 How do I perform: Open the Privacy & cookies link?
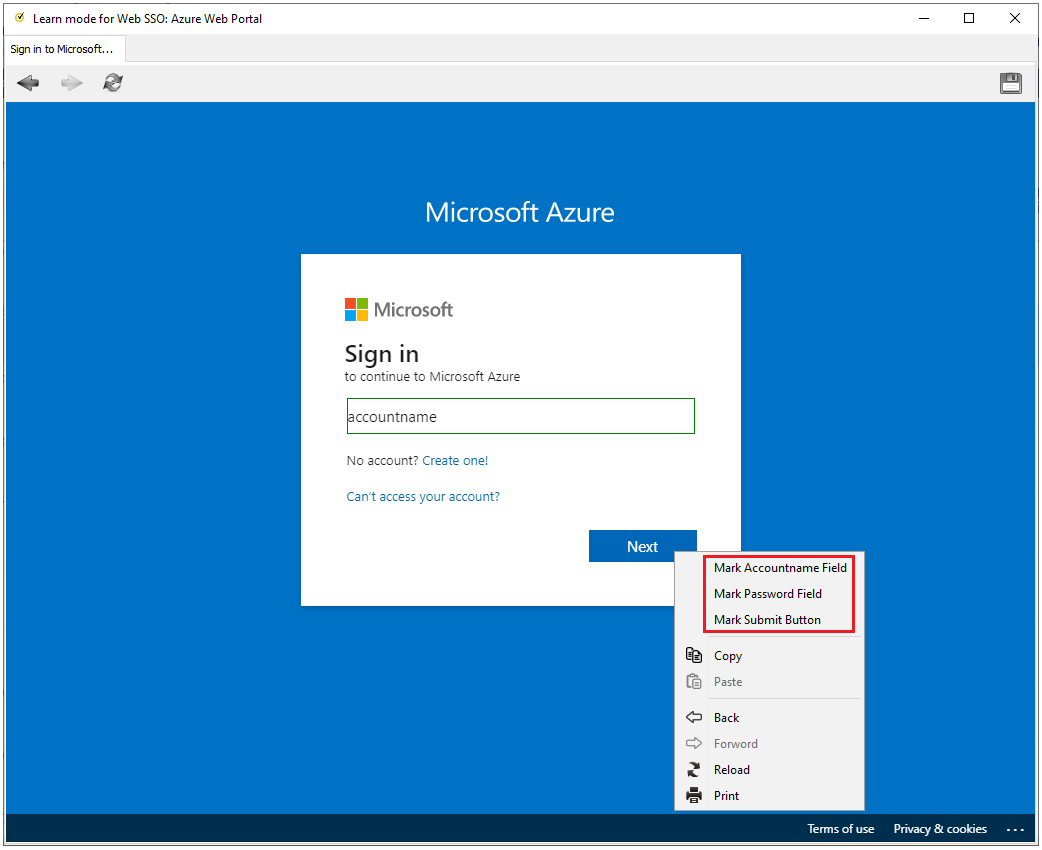[x=940, y=829]
